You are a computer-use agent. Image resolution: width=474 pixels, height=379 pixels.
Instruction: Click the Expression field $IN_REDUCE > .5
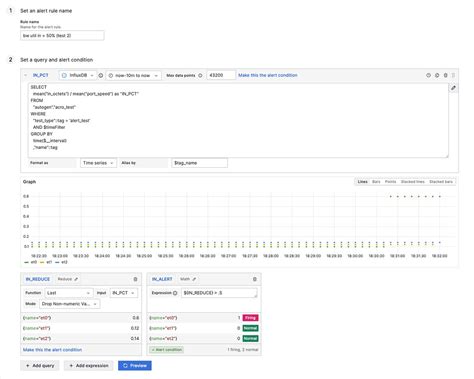[219, 293]
